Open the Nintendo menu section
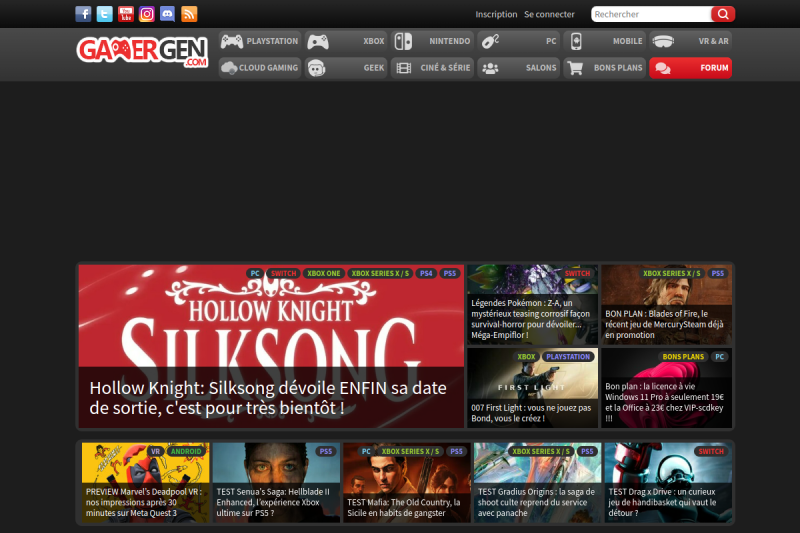The image size is (800, 533). click(x=432, y=41)
